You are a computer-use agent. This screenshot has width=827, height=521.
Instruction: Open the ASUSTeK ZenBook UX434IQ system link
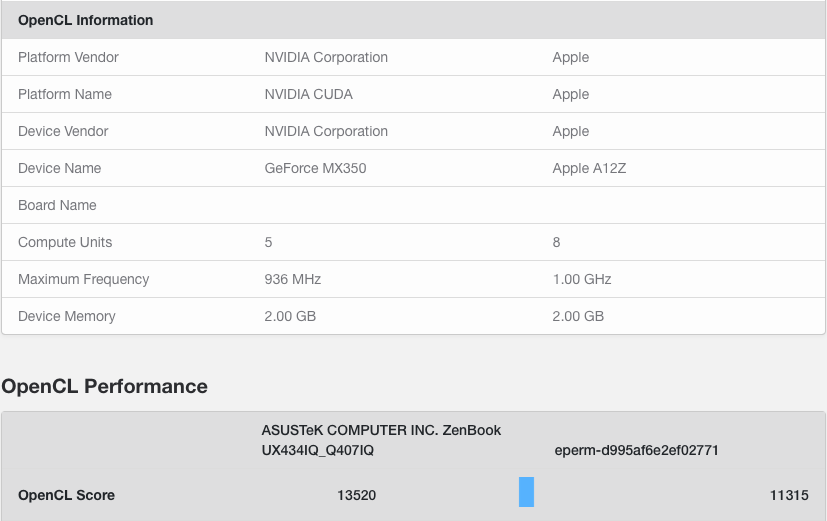[x=381, y=440]
